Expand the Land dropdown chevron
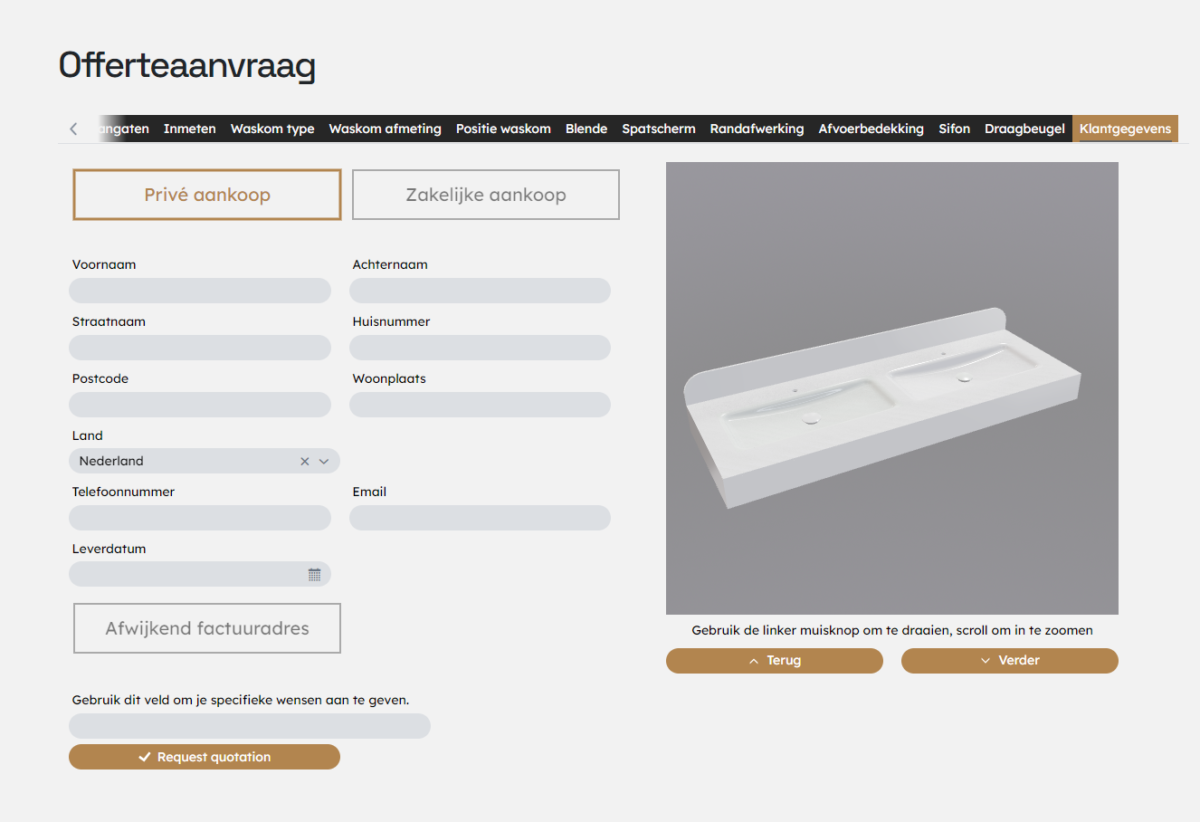Screen dimensions: 1200x822 click(324, 461)
